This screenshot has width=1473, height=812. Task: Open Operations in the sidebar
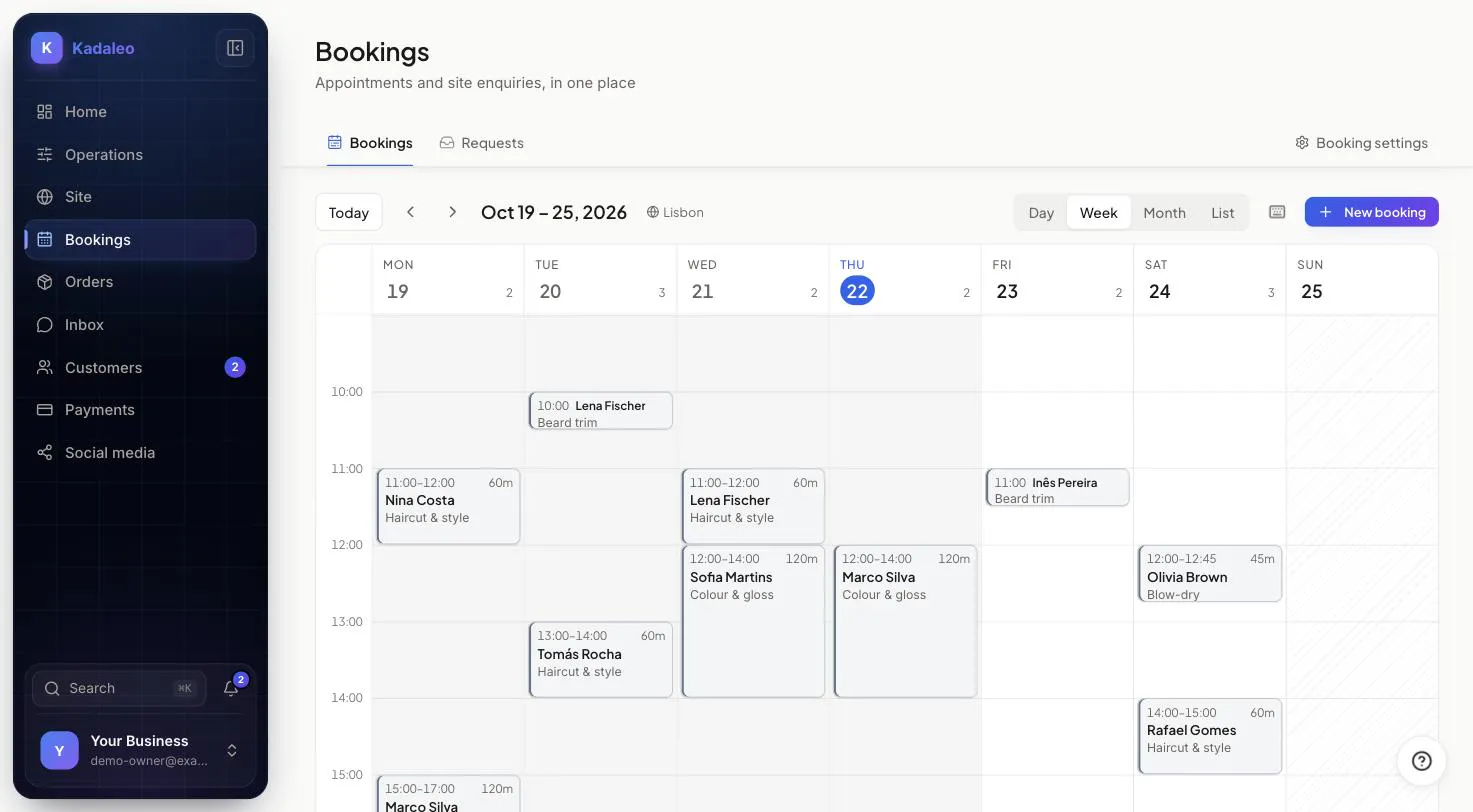coord(140,155)
